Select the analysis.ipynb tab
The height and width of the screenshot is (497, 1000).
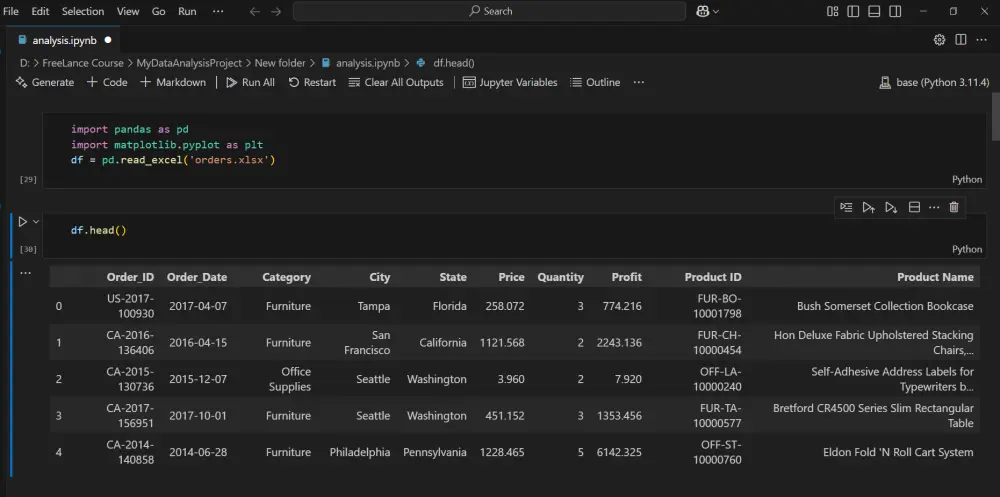click(64, 40)
